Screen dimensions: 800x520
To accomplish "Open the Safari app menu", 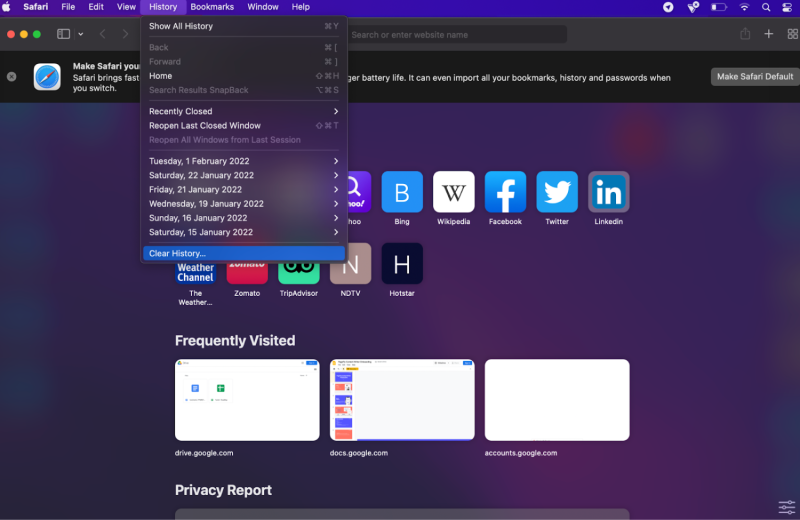I will tap(36, 7).
